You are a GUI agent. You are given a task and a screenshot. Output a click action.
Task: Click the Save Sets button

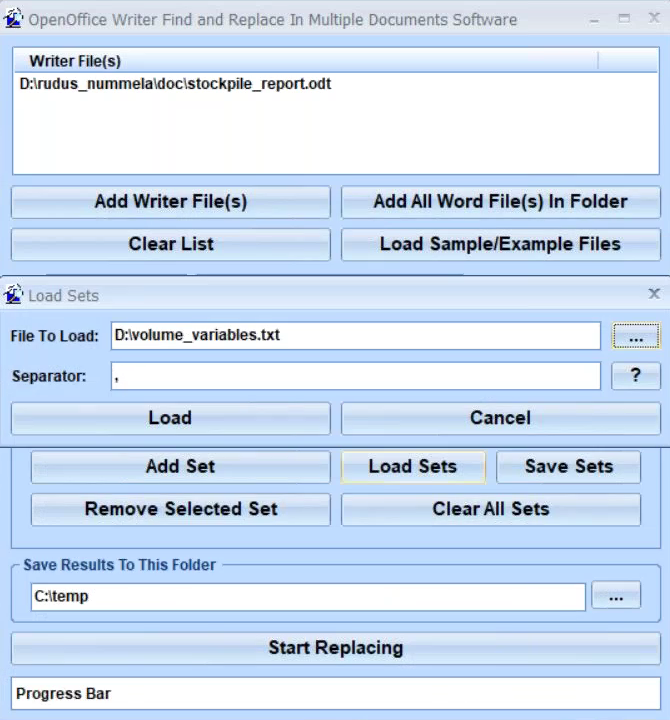click(569, 467)
